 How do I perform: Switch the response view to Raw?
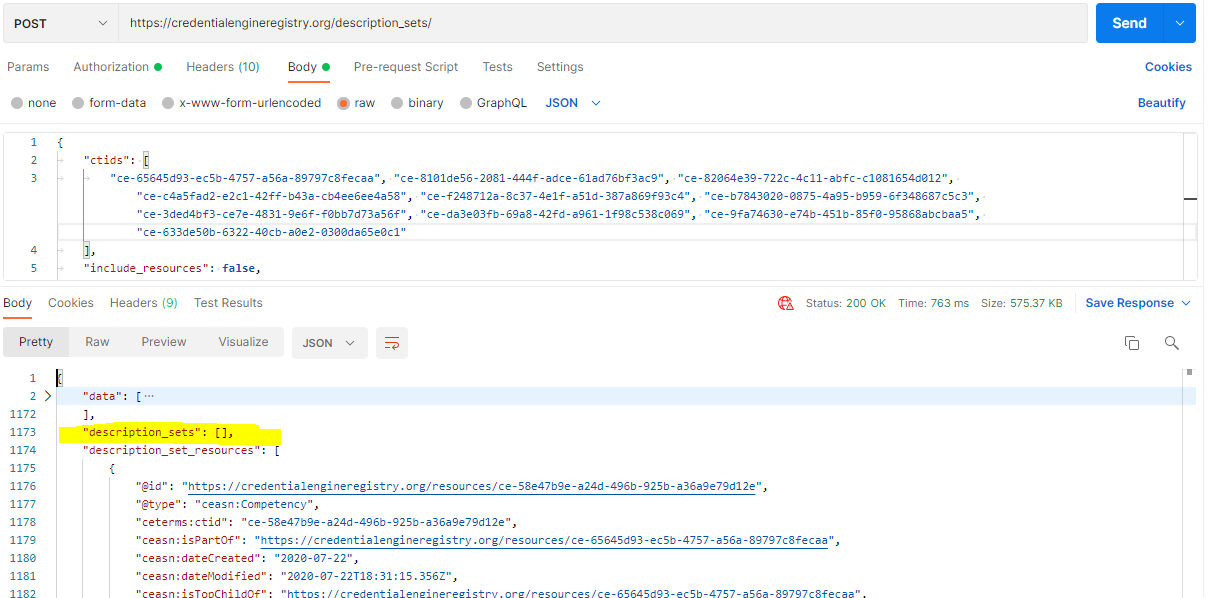97,342
